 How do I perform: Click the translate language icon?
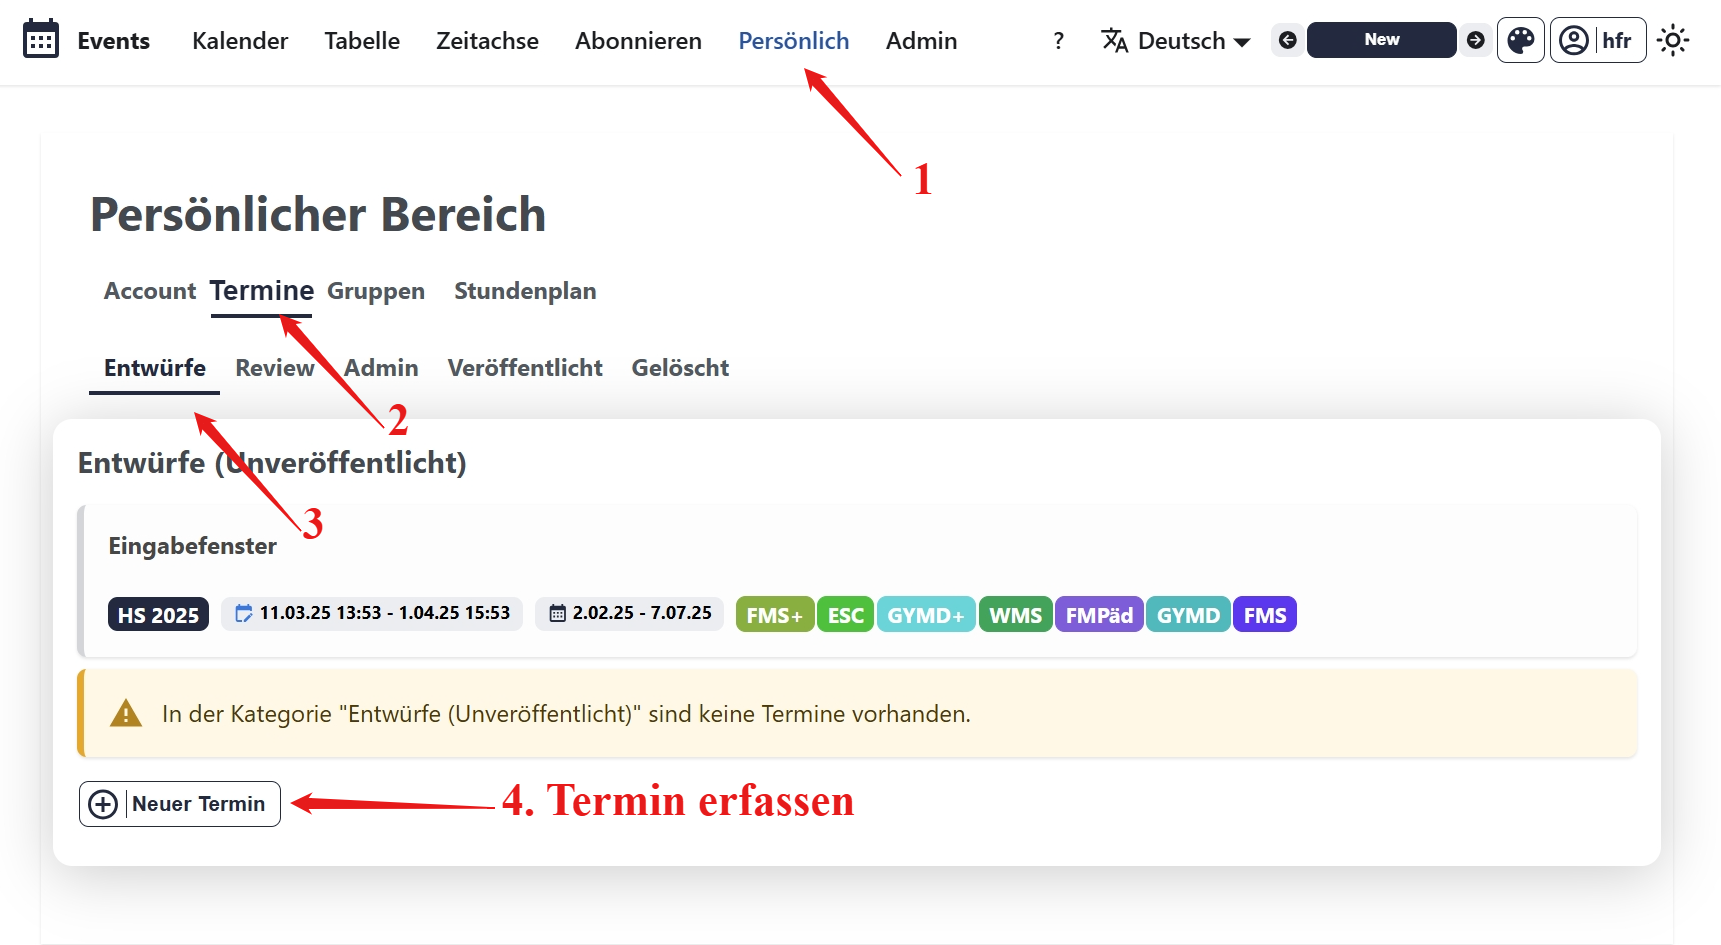[1114, 41]
